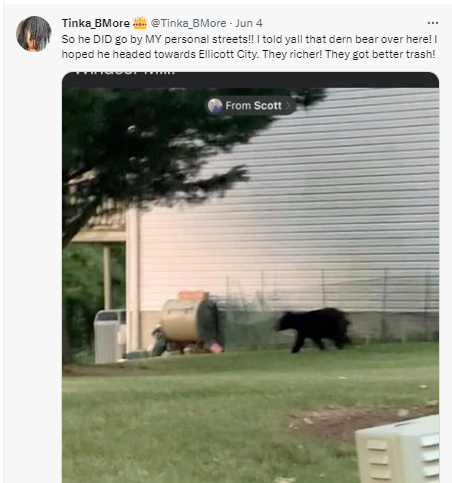Open the @Tinka_BMore handle link

click(188, 23)
